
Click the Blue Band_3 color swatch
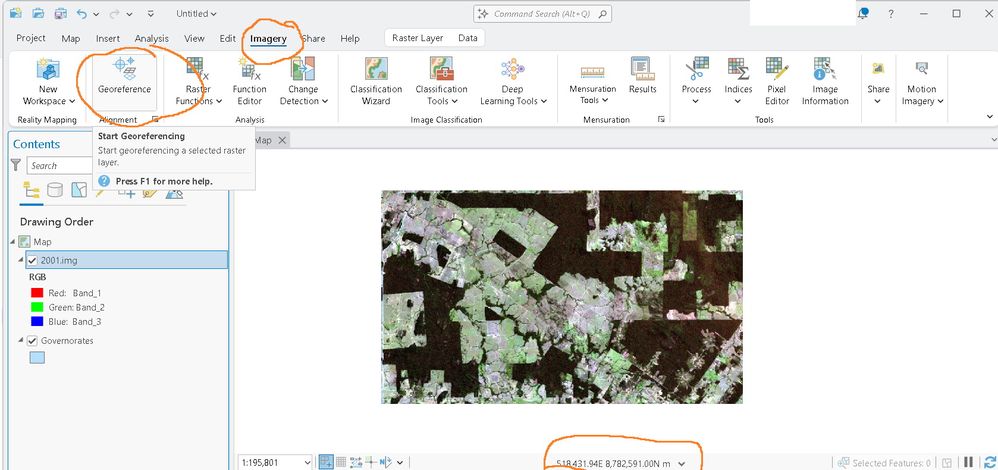pos(37,322)
